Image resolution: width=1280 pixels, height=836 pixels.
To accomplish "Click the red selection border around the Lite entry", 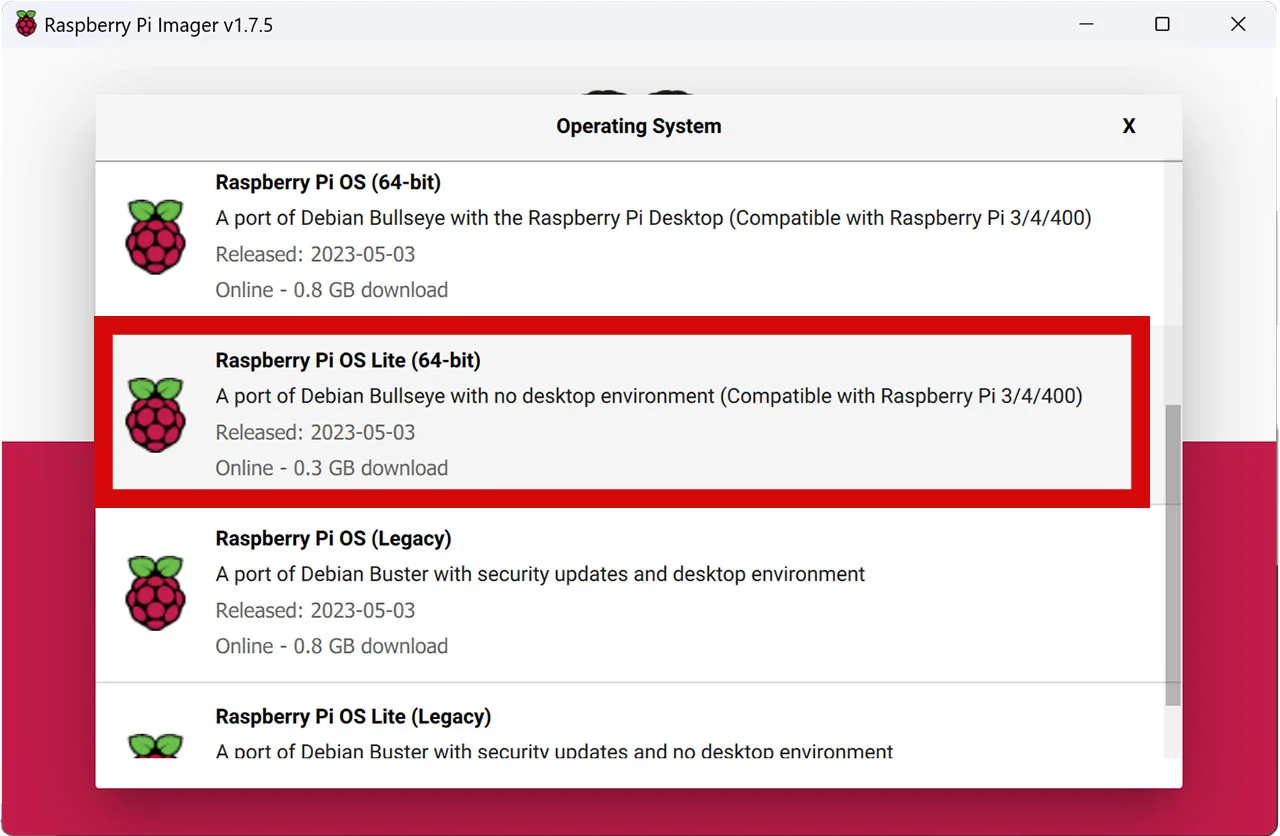I will tap(620, 322).
